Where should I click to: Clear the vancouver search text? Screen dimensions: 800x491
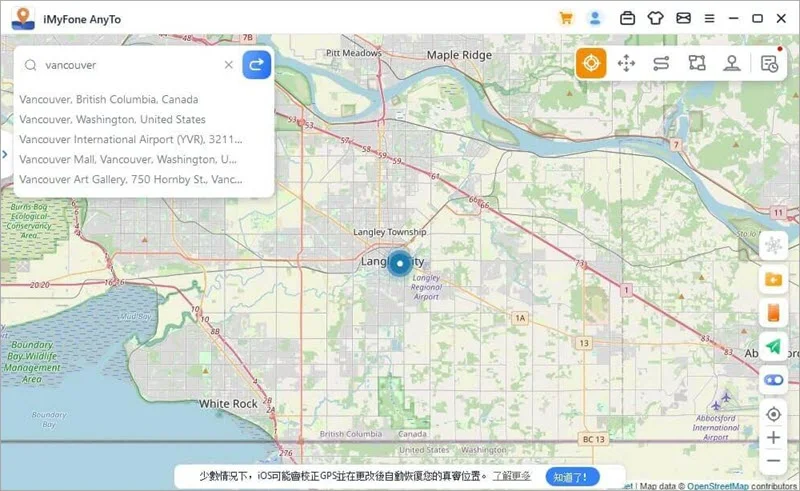tap(229, 65)
